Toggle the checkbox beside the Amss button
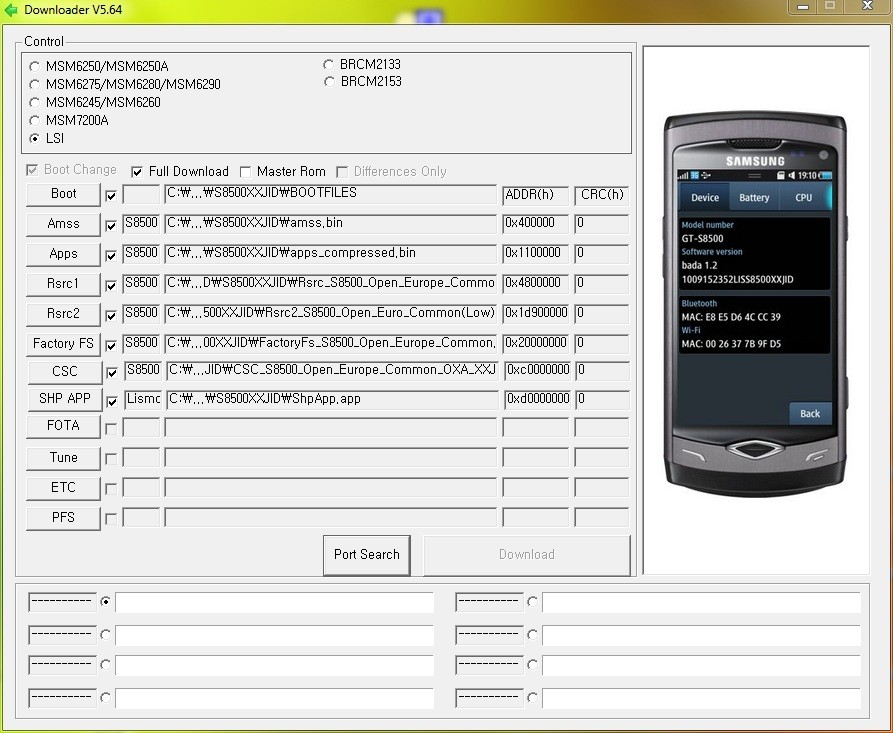 [111, 226]
